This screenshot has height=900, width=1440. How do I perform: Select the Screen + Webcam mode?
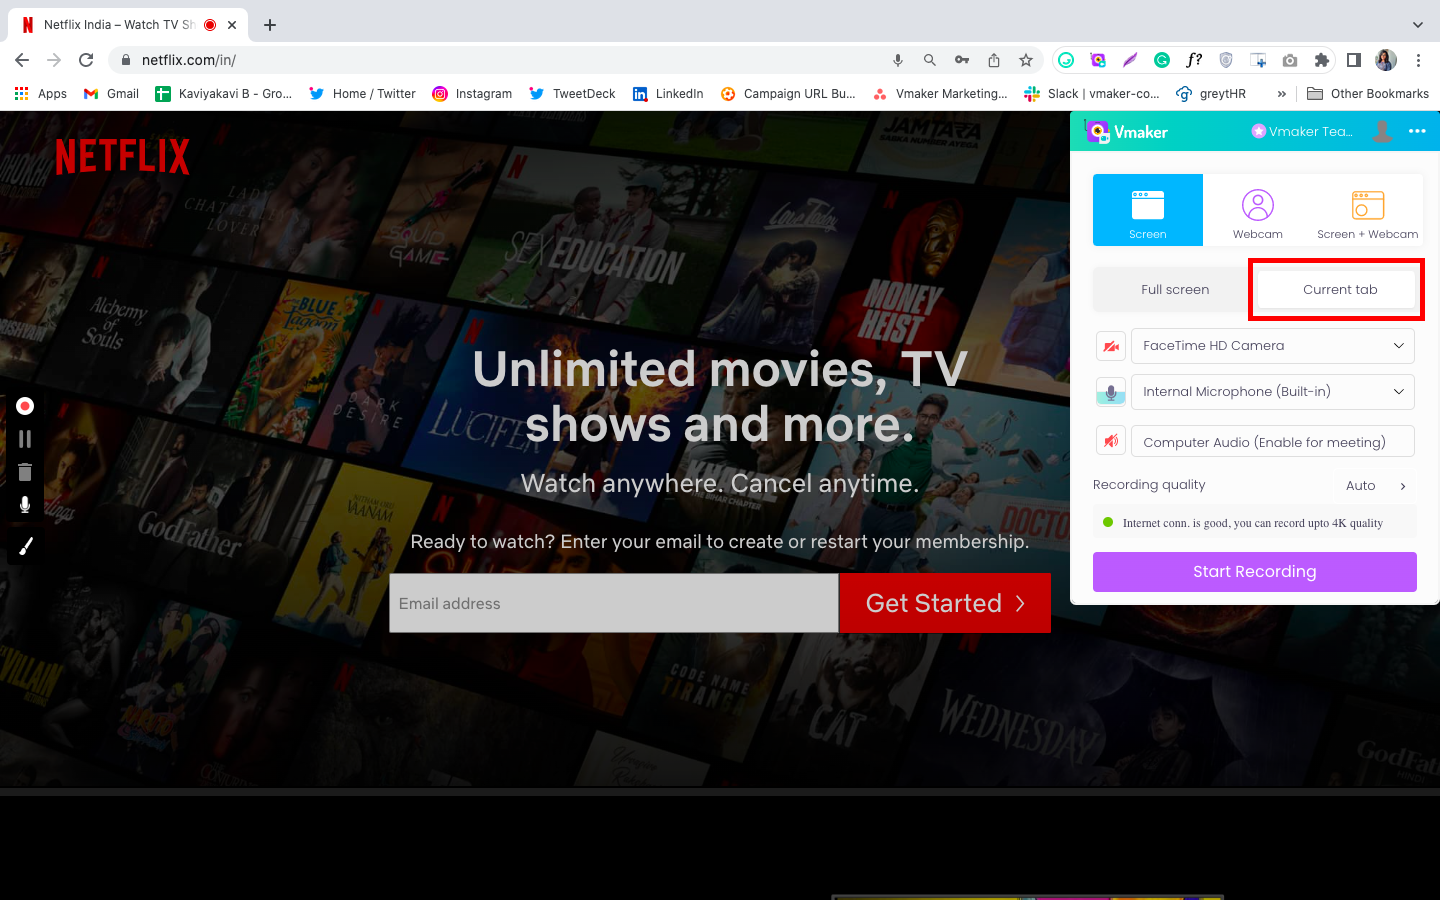pyautogui.click(x=1367, y=210)
